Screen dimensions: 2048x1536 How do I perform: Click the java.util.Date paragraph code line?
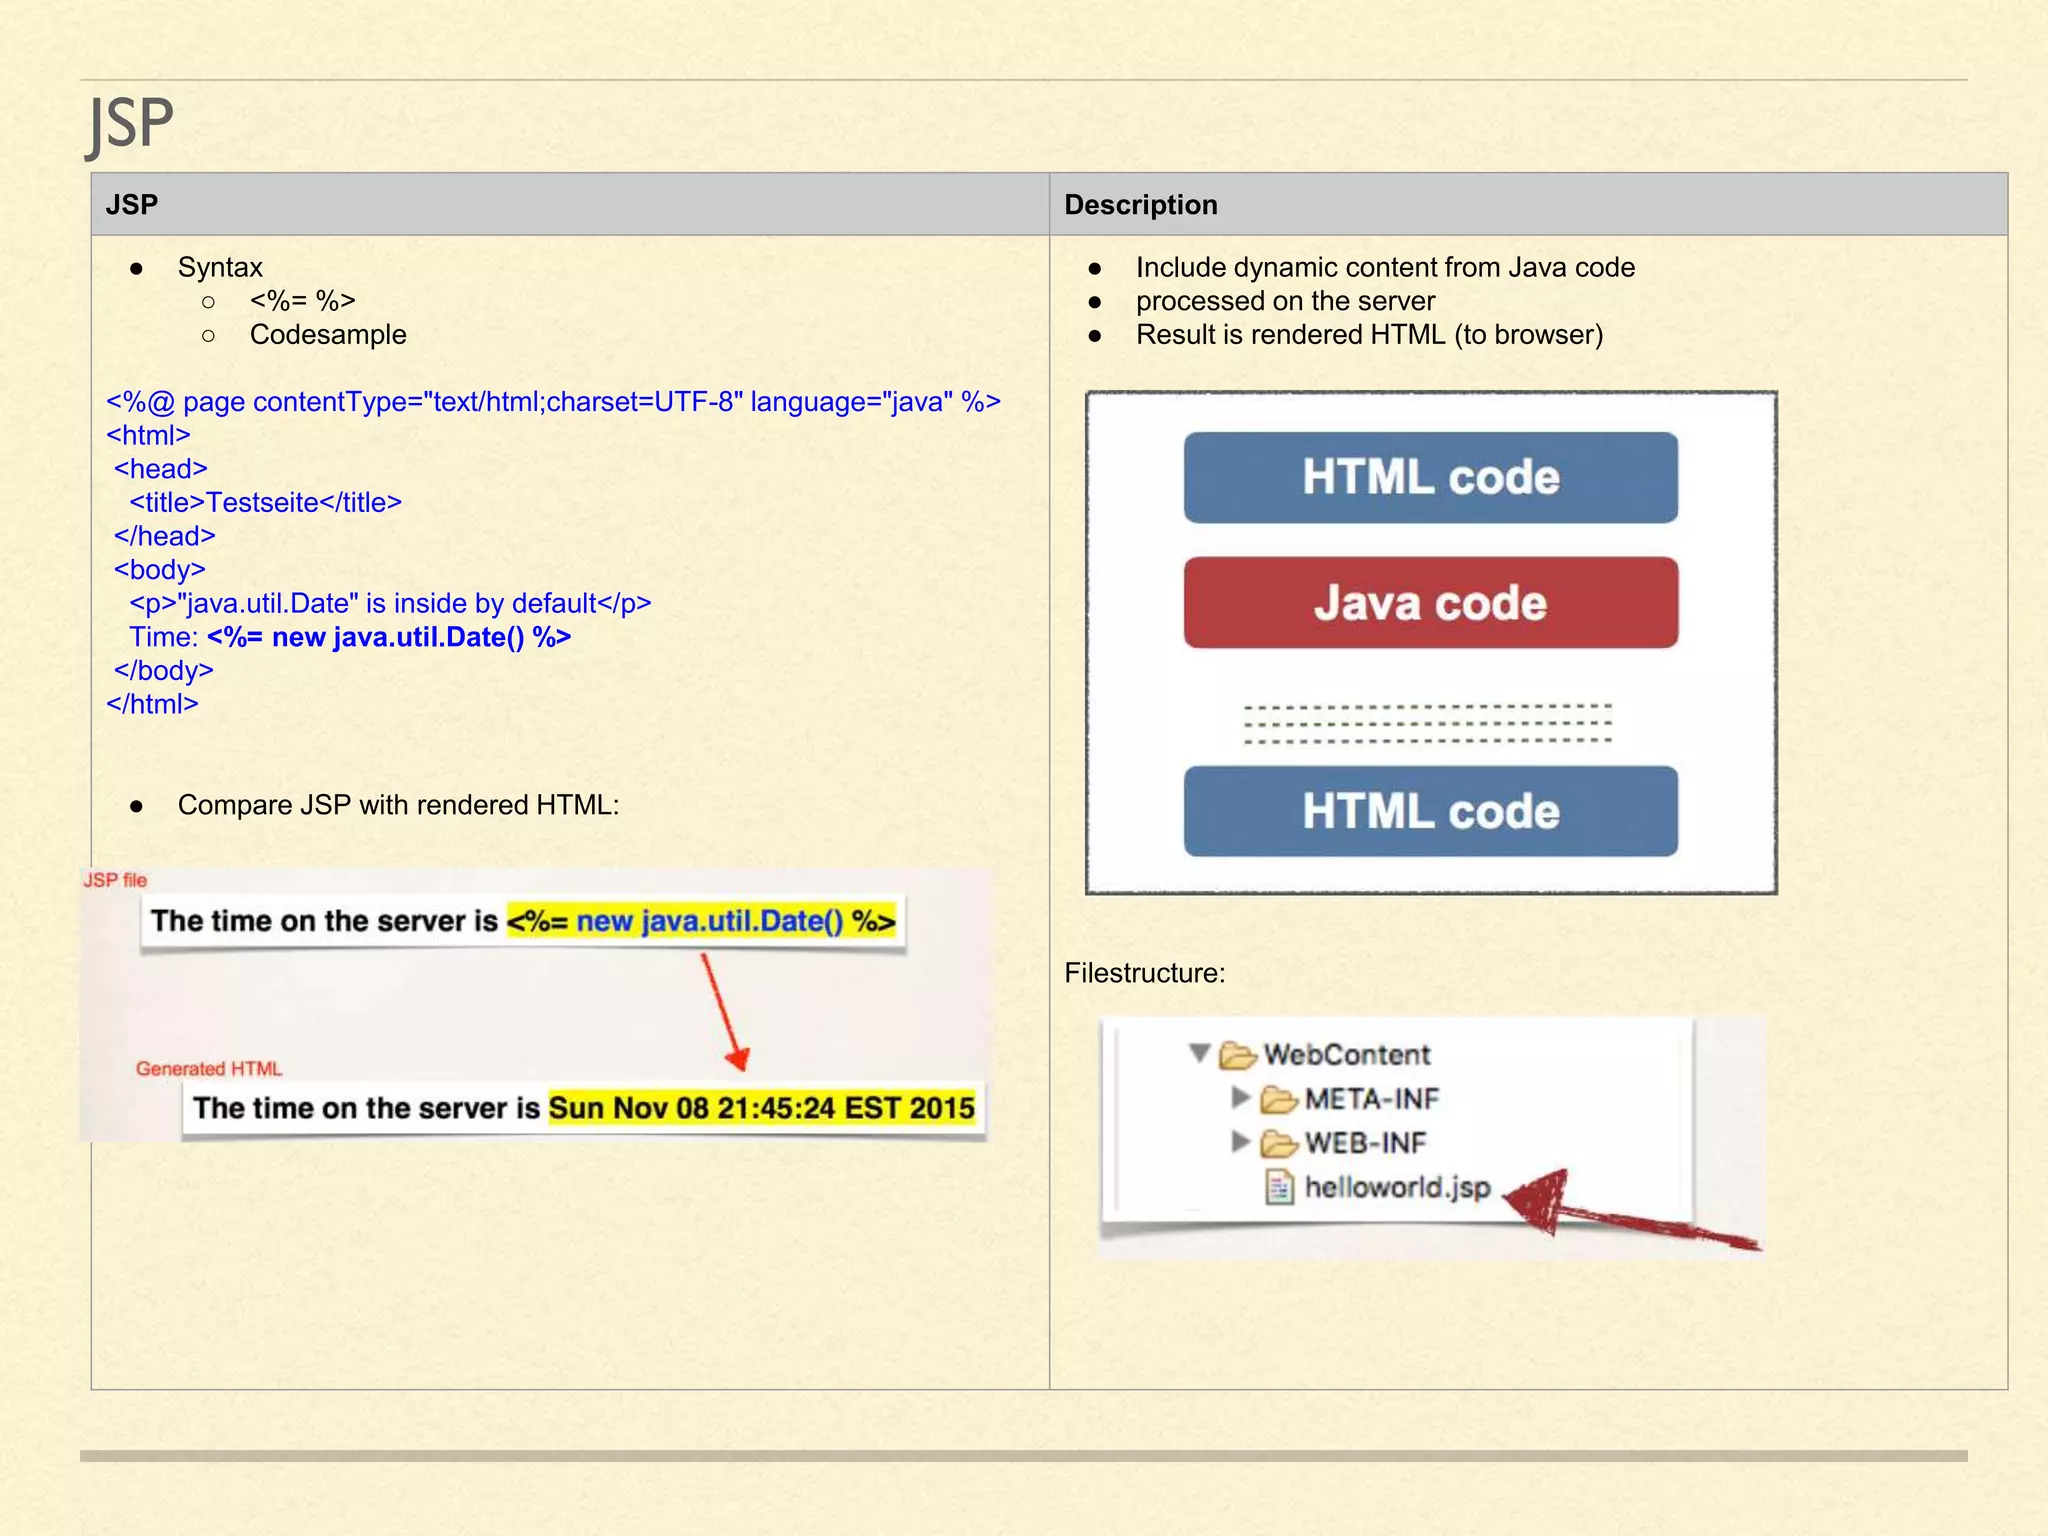click(390, 604)
